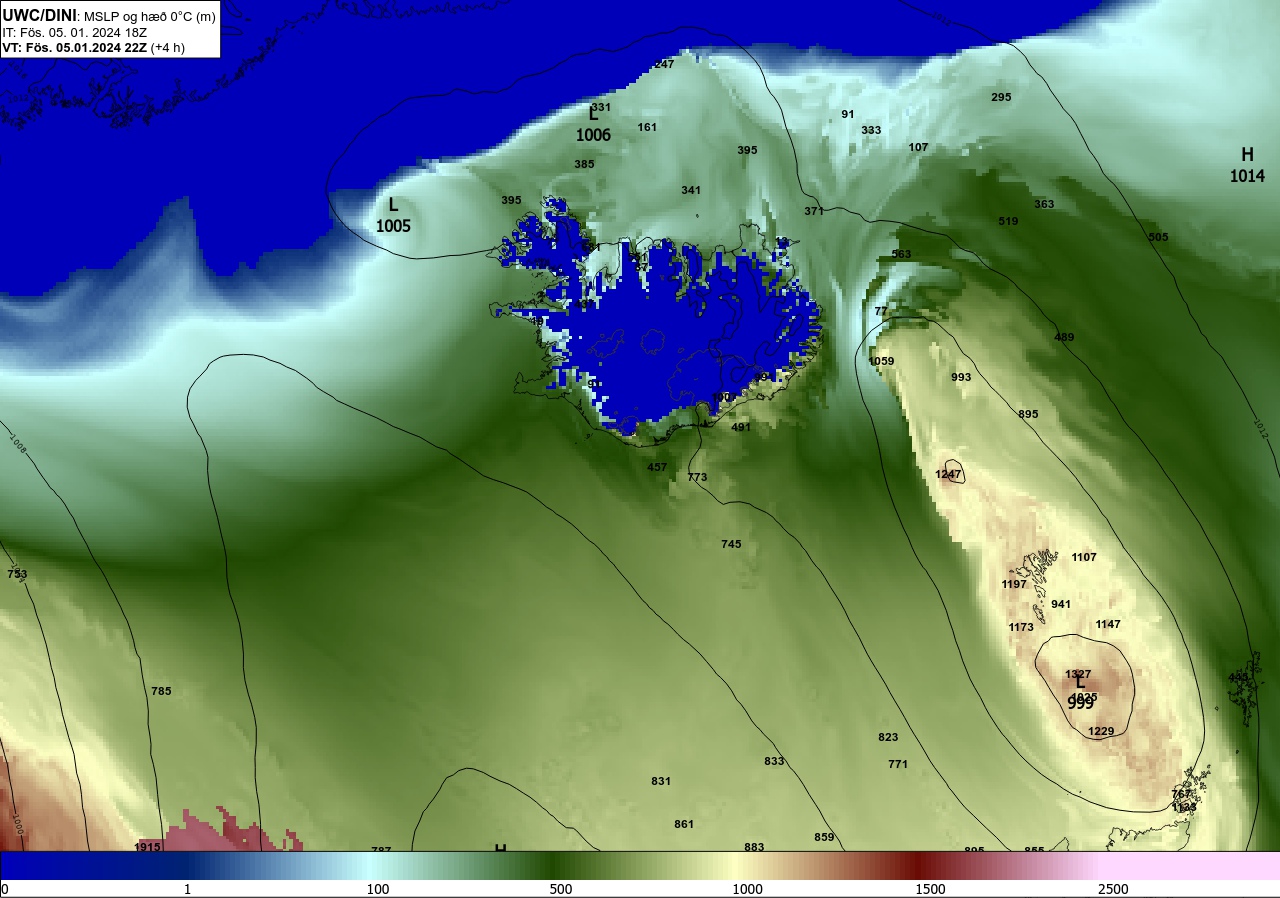Click the 100 tick on the color legend
Screen dimensions: 1280x898
click(377, 889)
